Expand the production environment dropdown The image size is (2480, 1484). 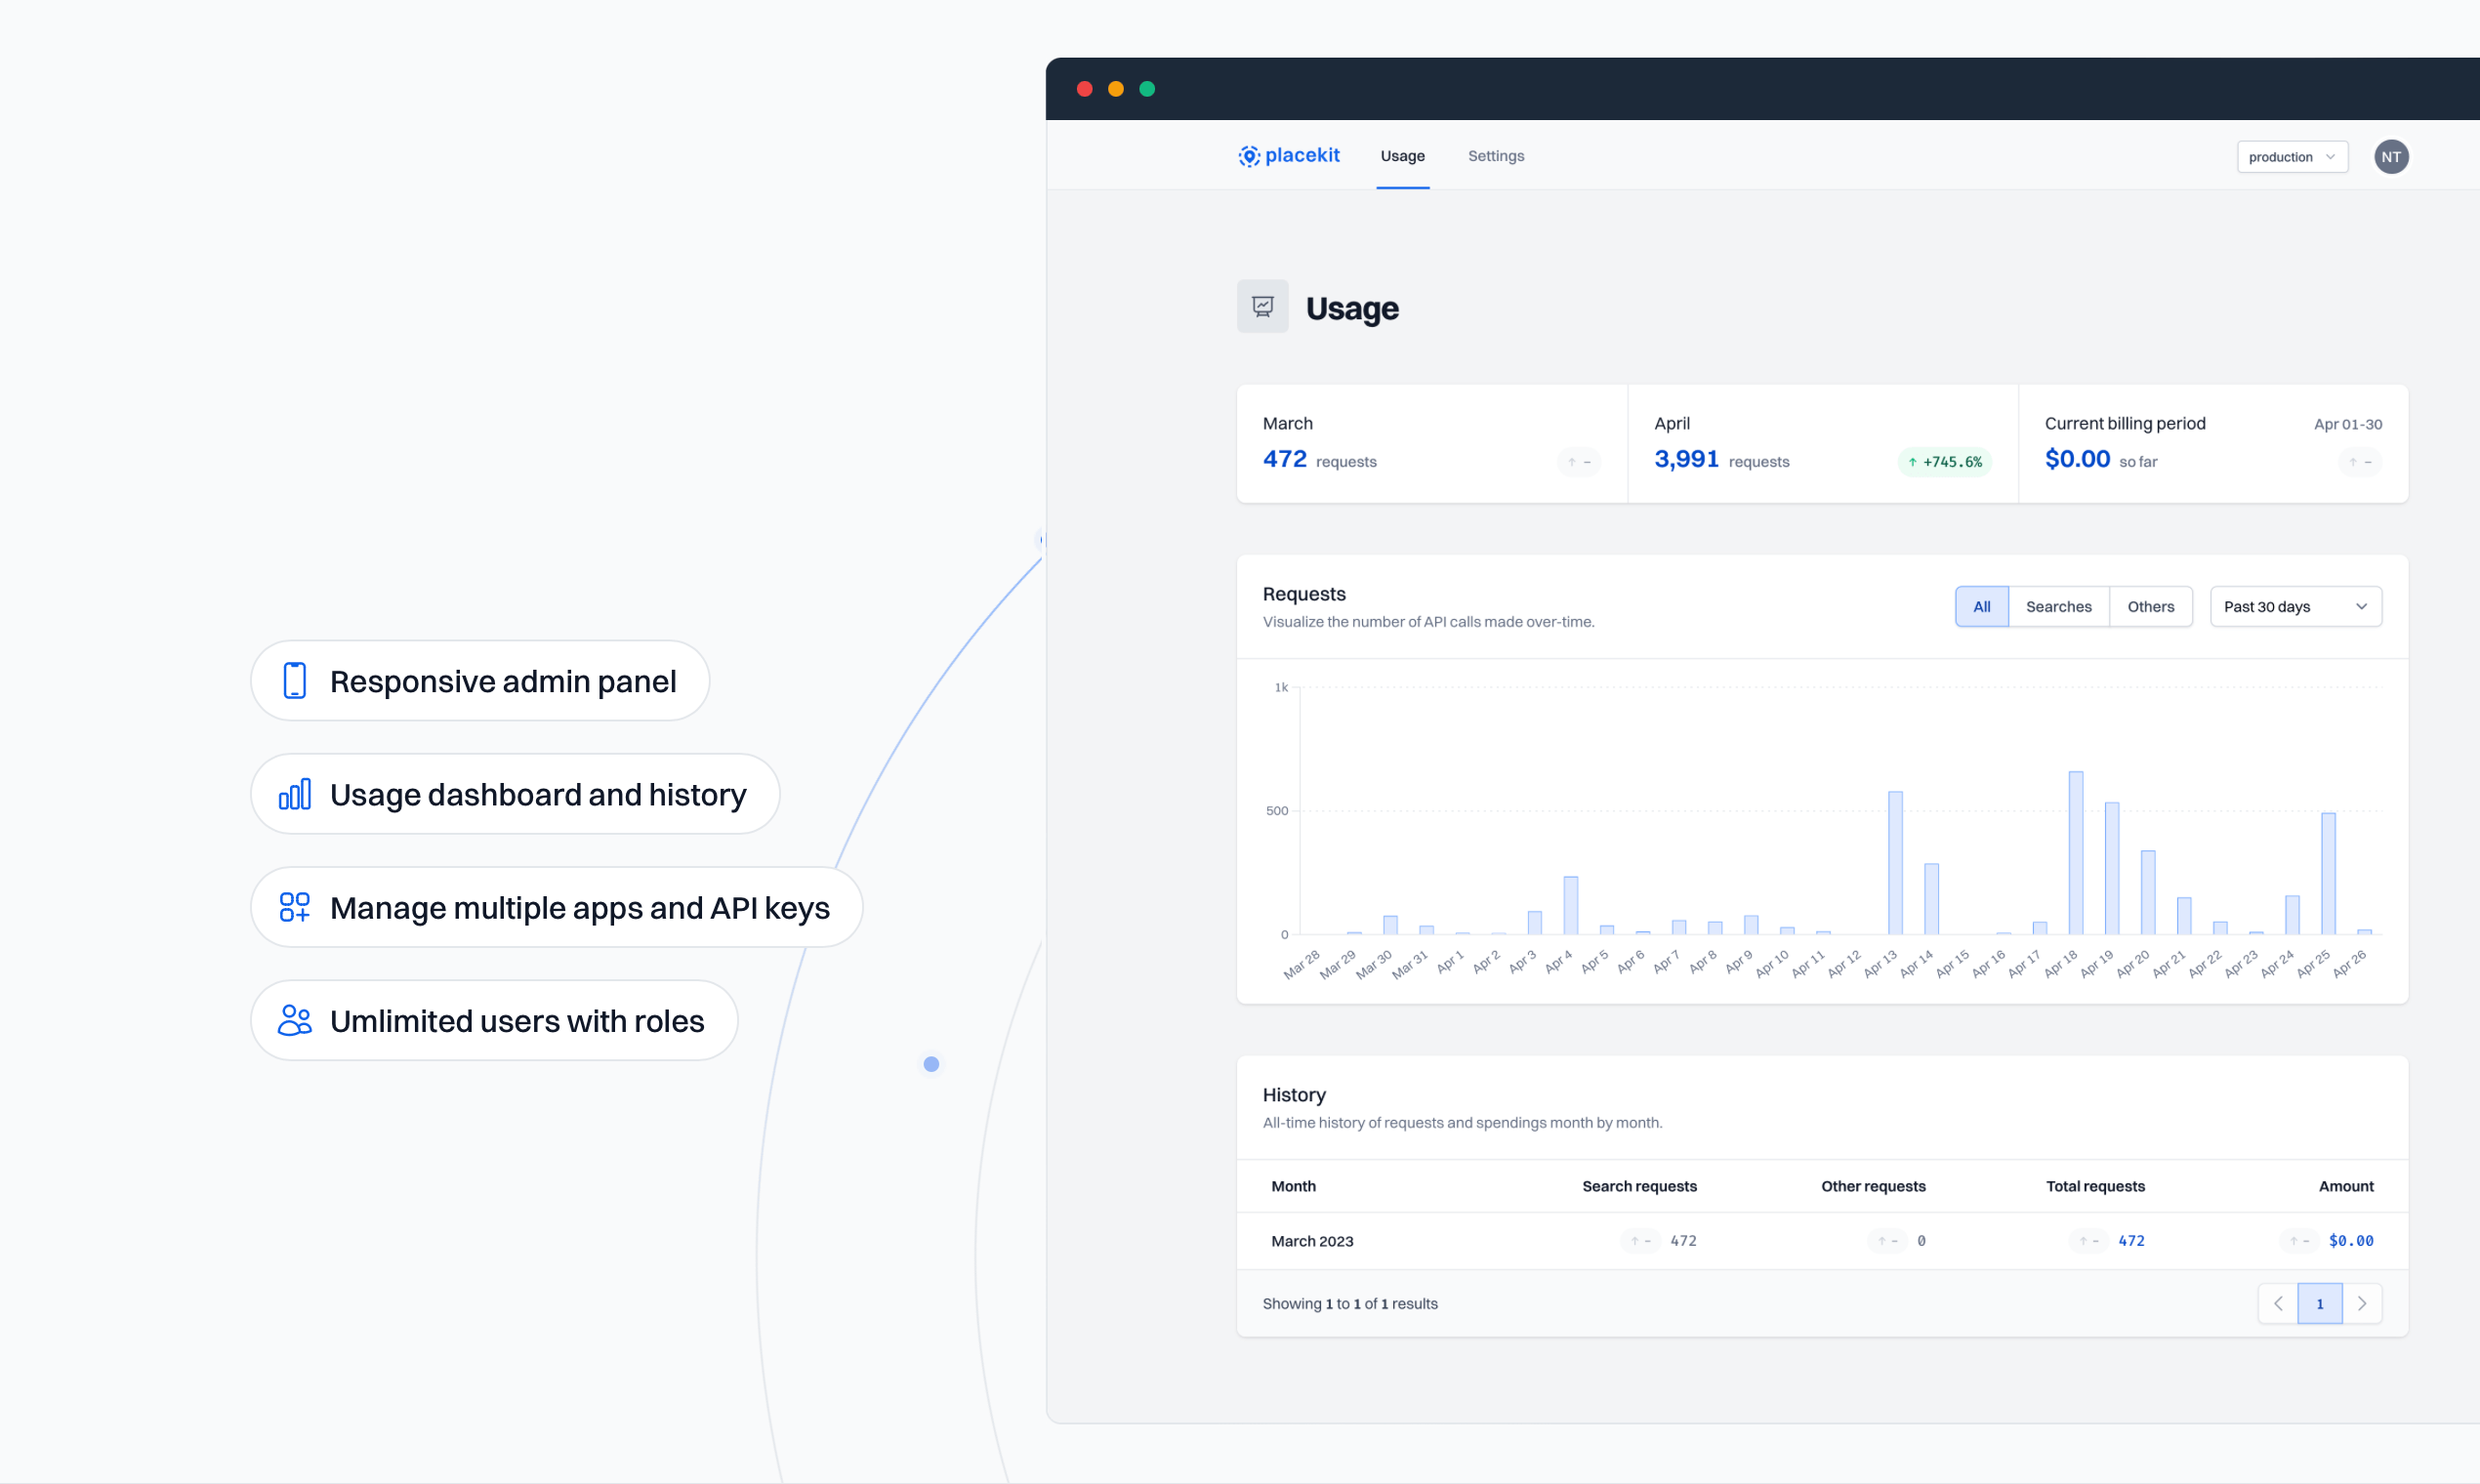coord(2291,157)
